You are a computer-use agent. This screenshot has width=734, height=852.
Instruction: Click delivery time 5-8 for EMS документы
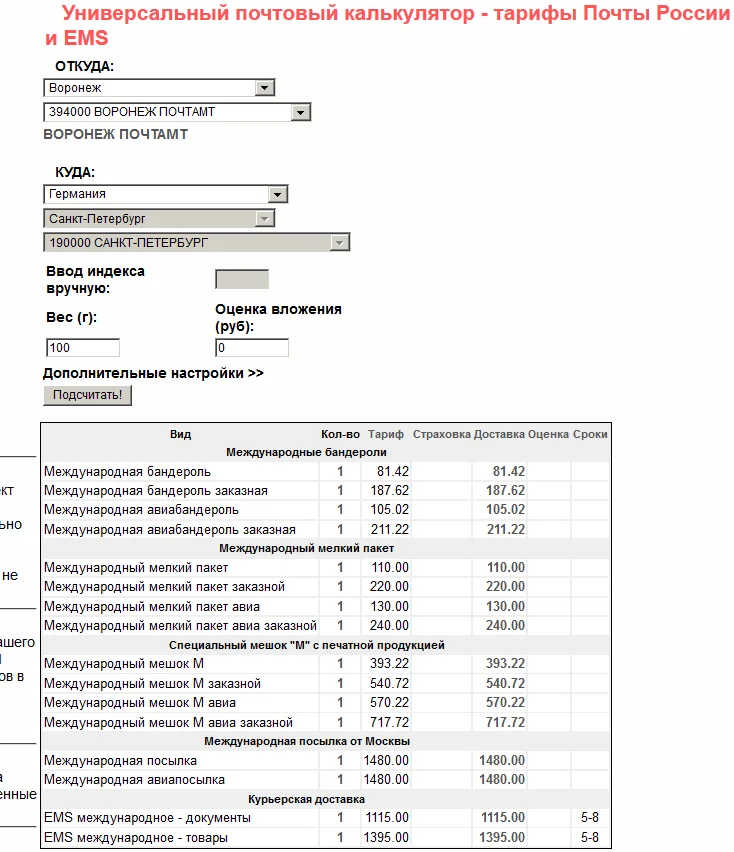(590, 818)
